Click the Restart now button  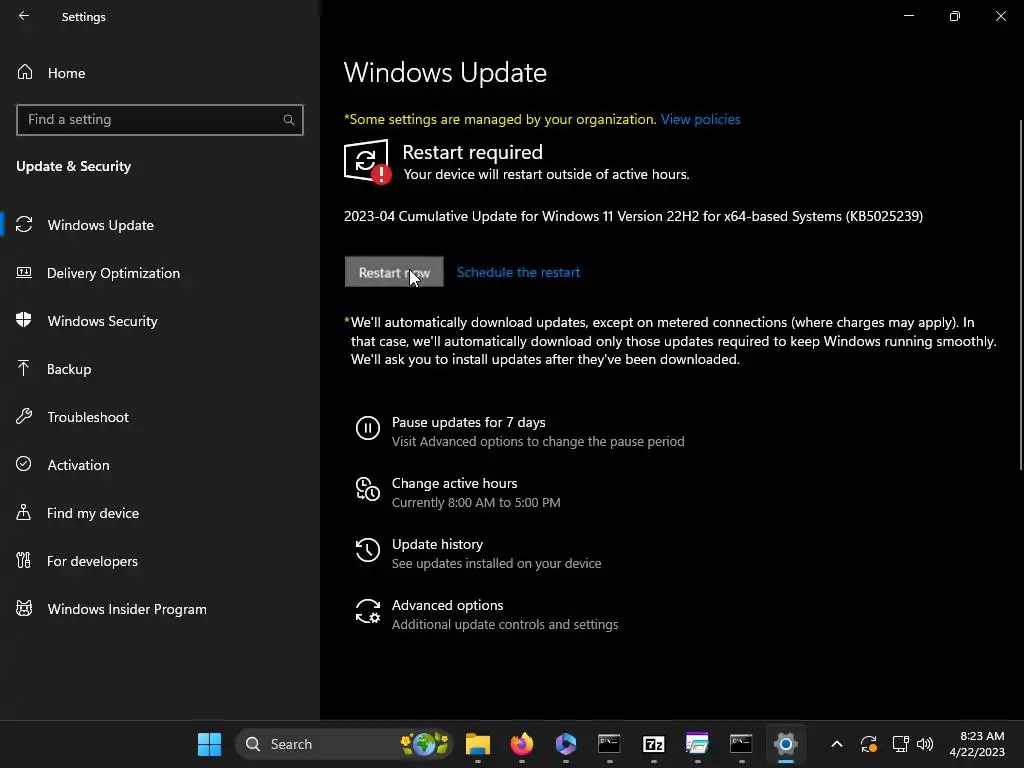coord(394,272)
